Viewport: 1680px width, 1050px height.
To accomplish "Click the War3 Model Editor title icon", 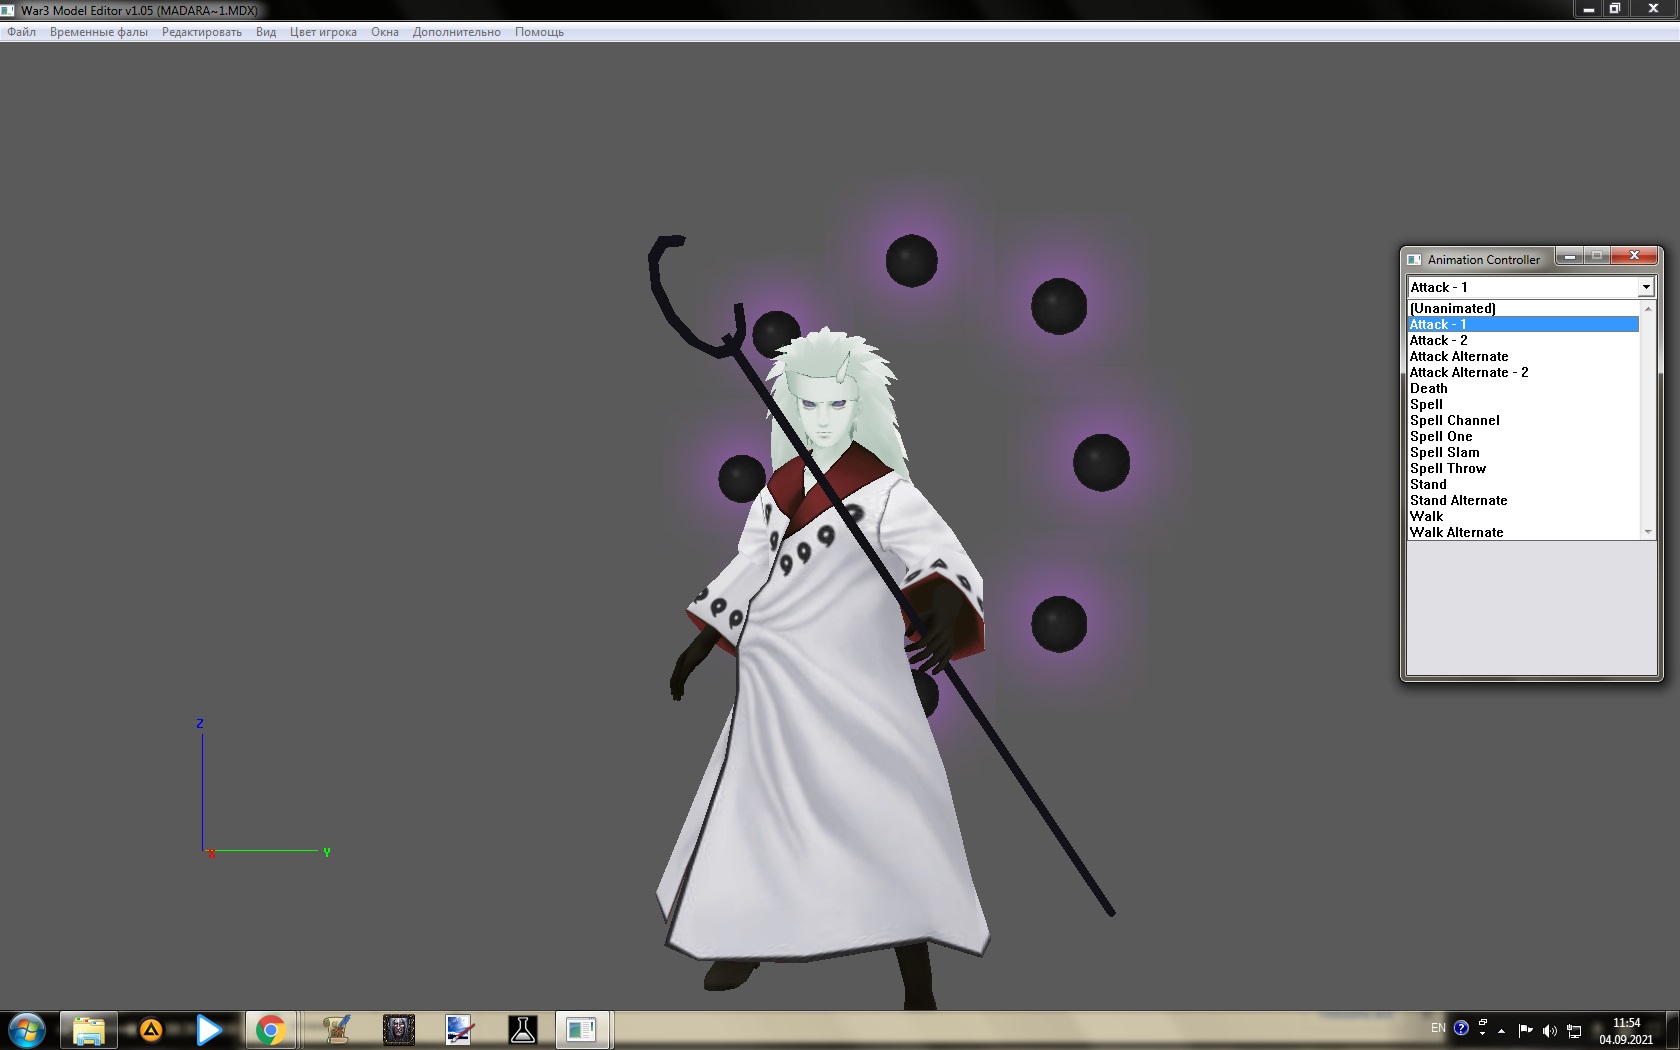I will [x=9, y=10].
